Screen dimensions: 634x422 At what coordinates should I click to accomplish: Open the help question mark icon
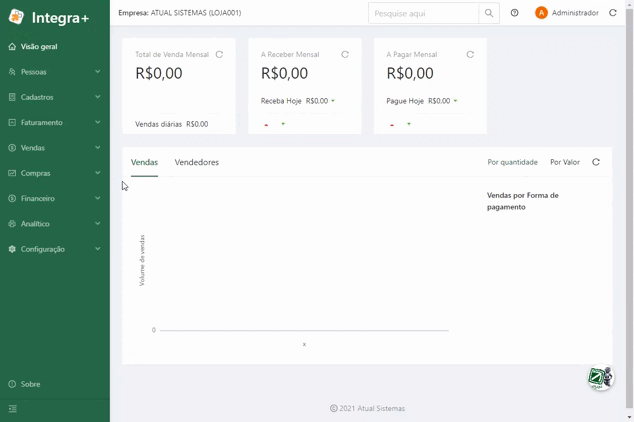(514, 13)
